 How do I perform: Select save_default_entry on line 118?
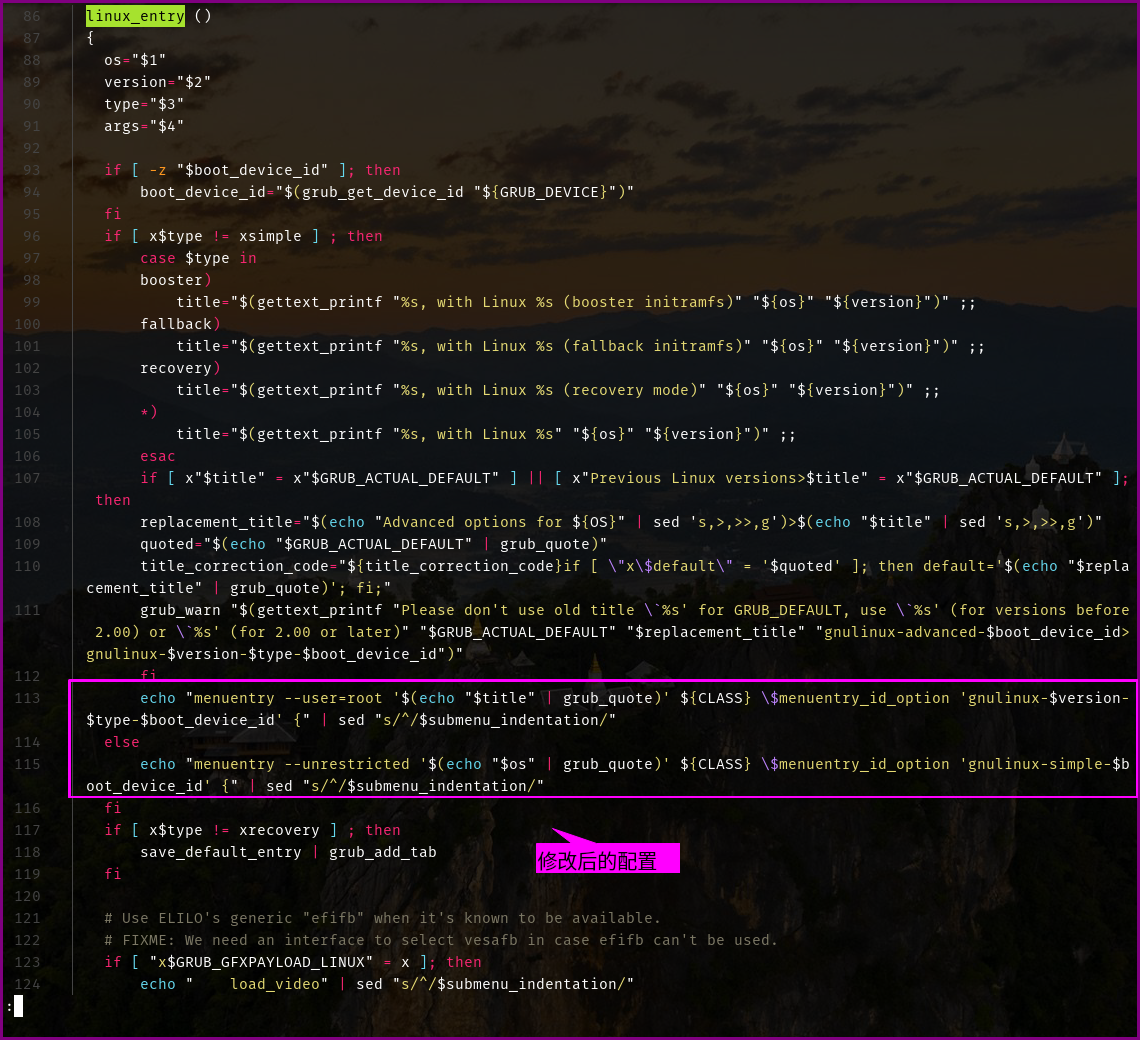click(x=220, y=852)
